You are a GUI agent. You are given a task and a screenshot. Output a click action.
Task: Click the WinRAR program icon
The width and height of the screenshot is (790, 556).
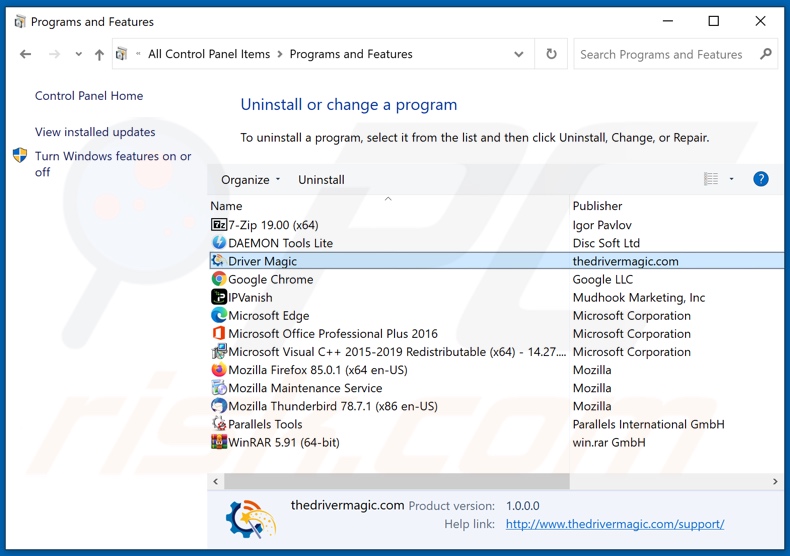pos(219,442)
